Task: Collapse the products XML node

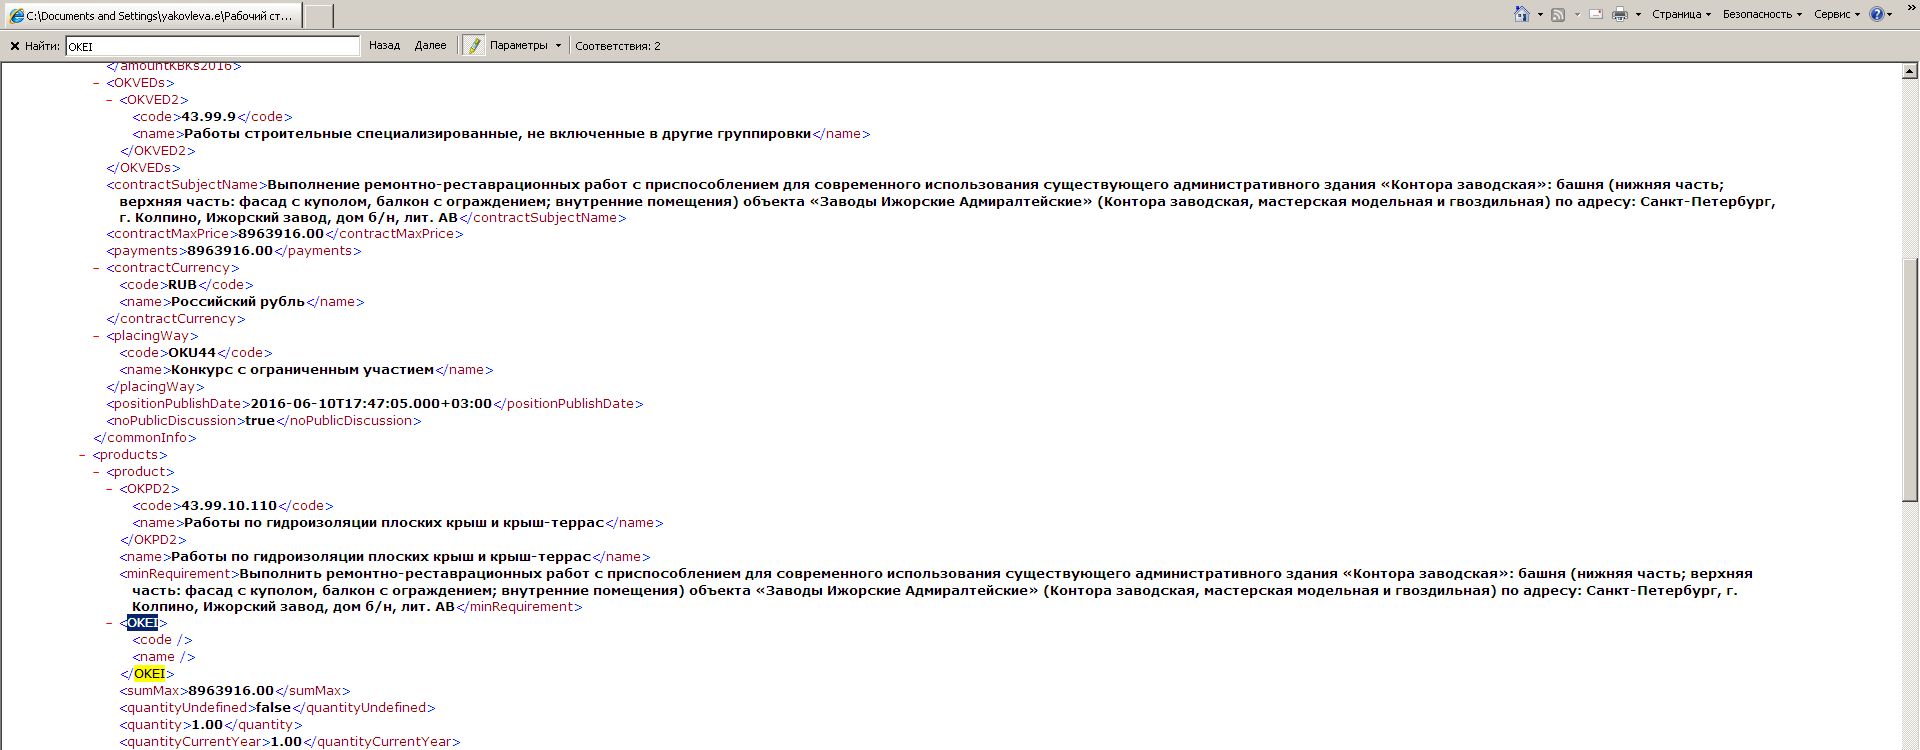Action: (x=83, y=455)
